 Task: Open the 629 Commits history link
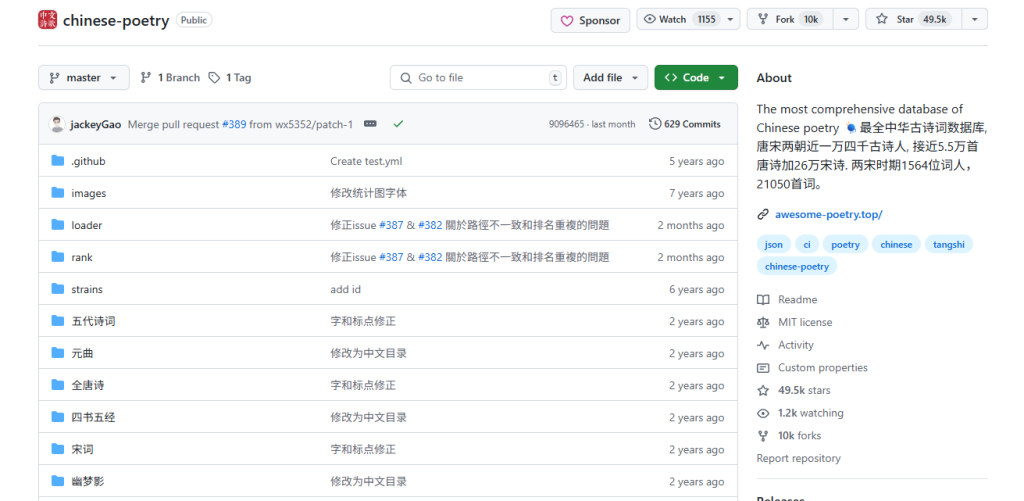pos(685,124)
